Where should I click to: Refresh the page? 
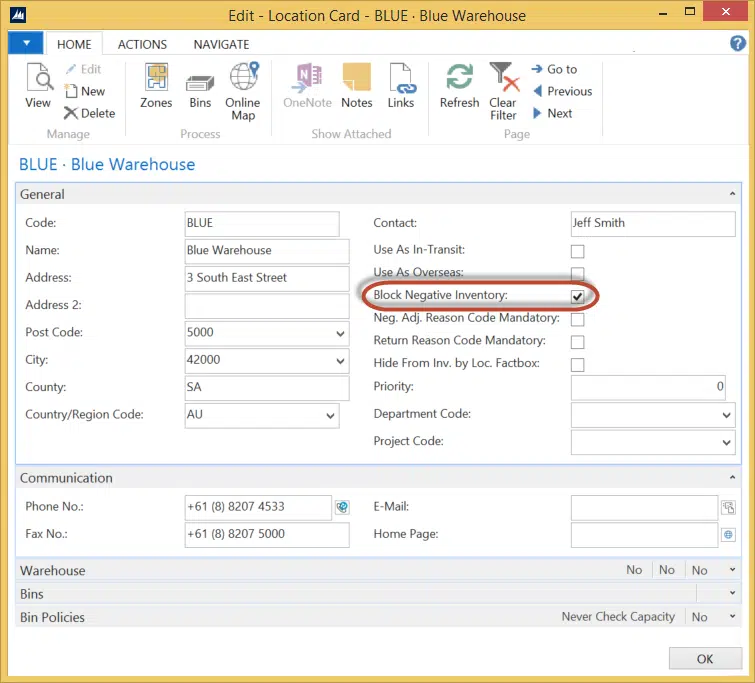pyautogui.click(x=459, y=86)
